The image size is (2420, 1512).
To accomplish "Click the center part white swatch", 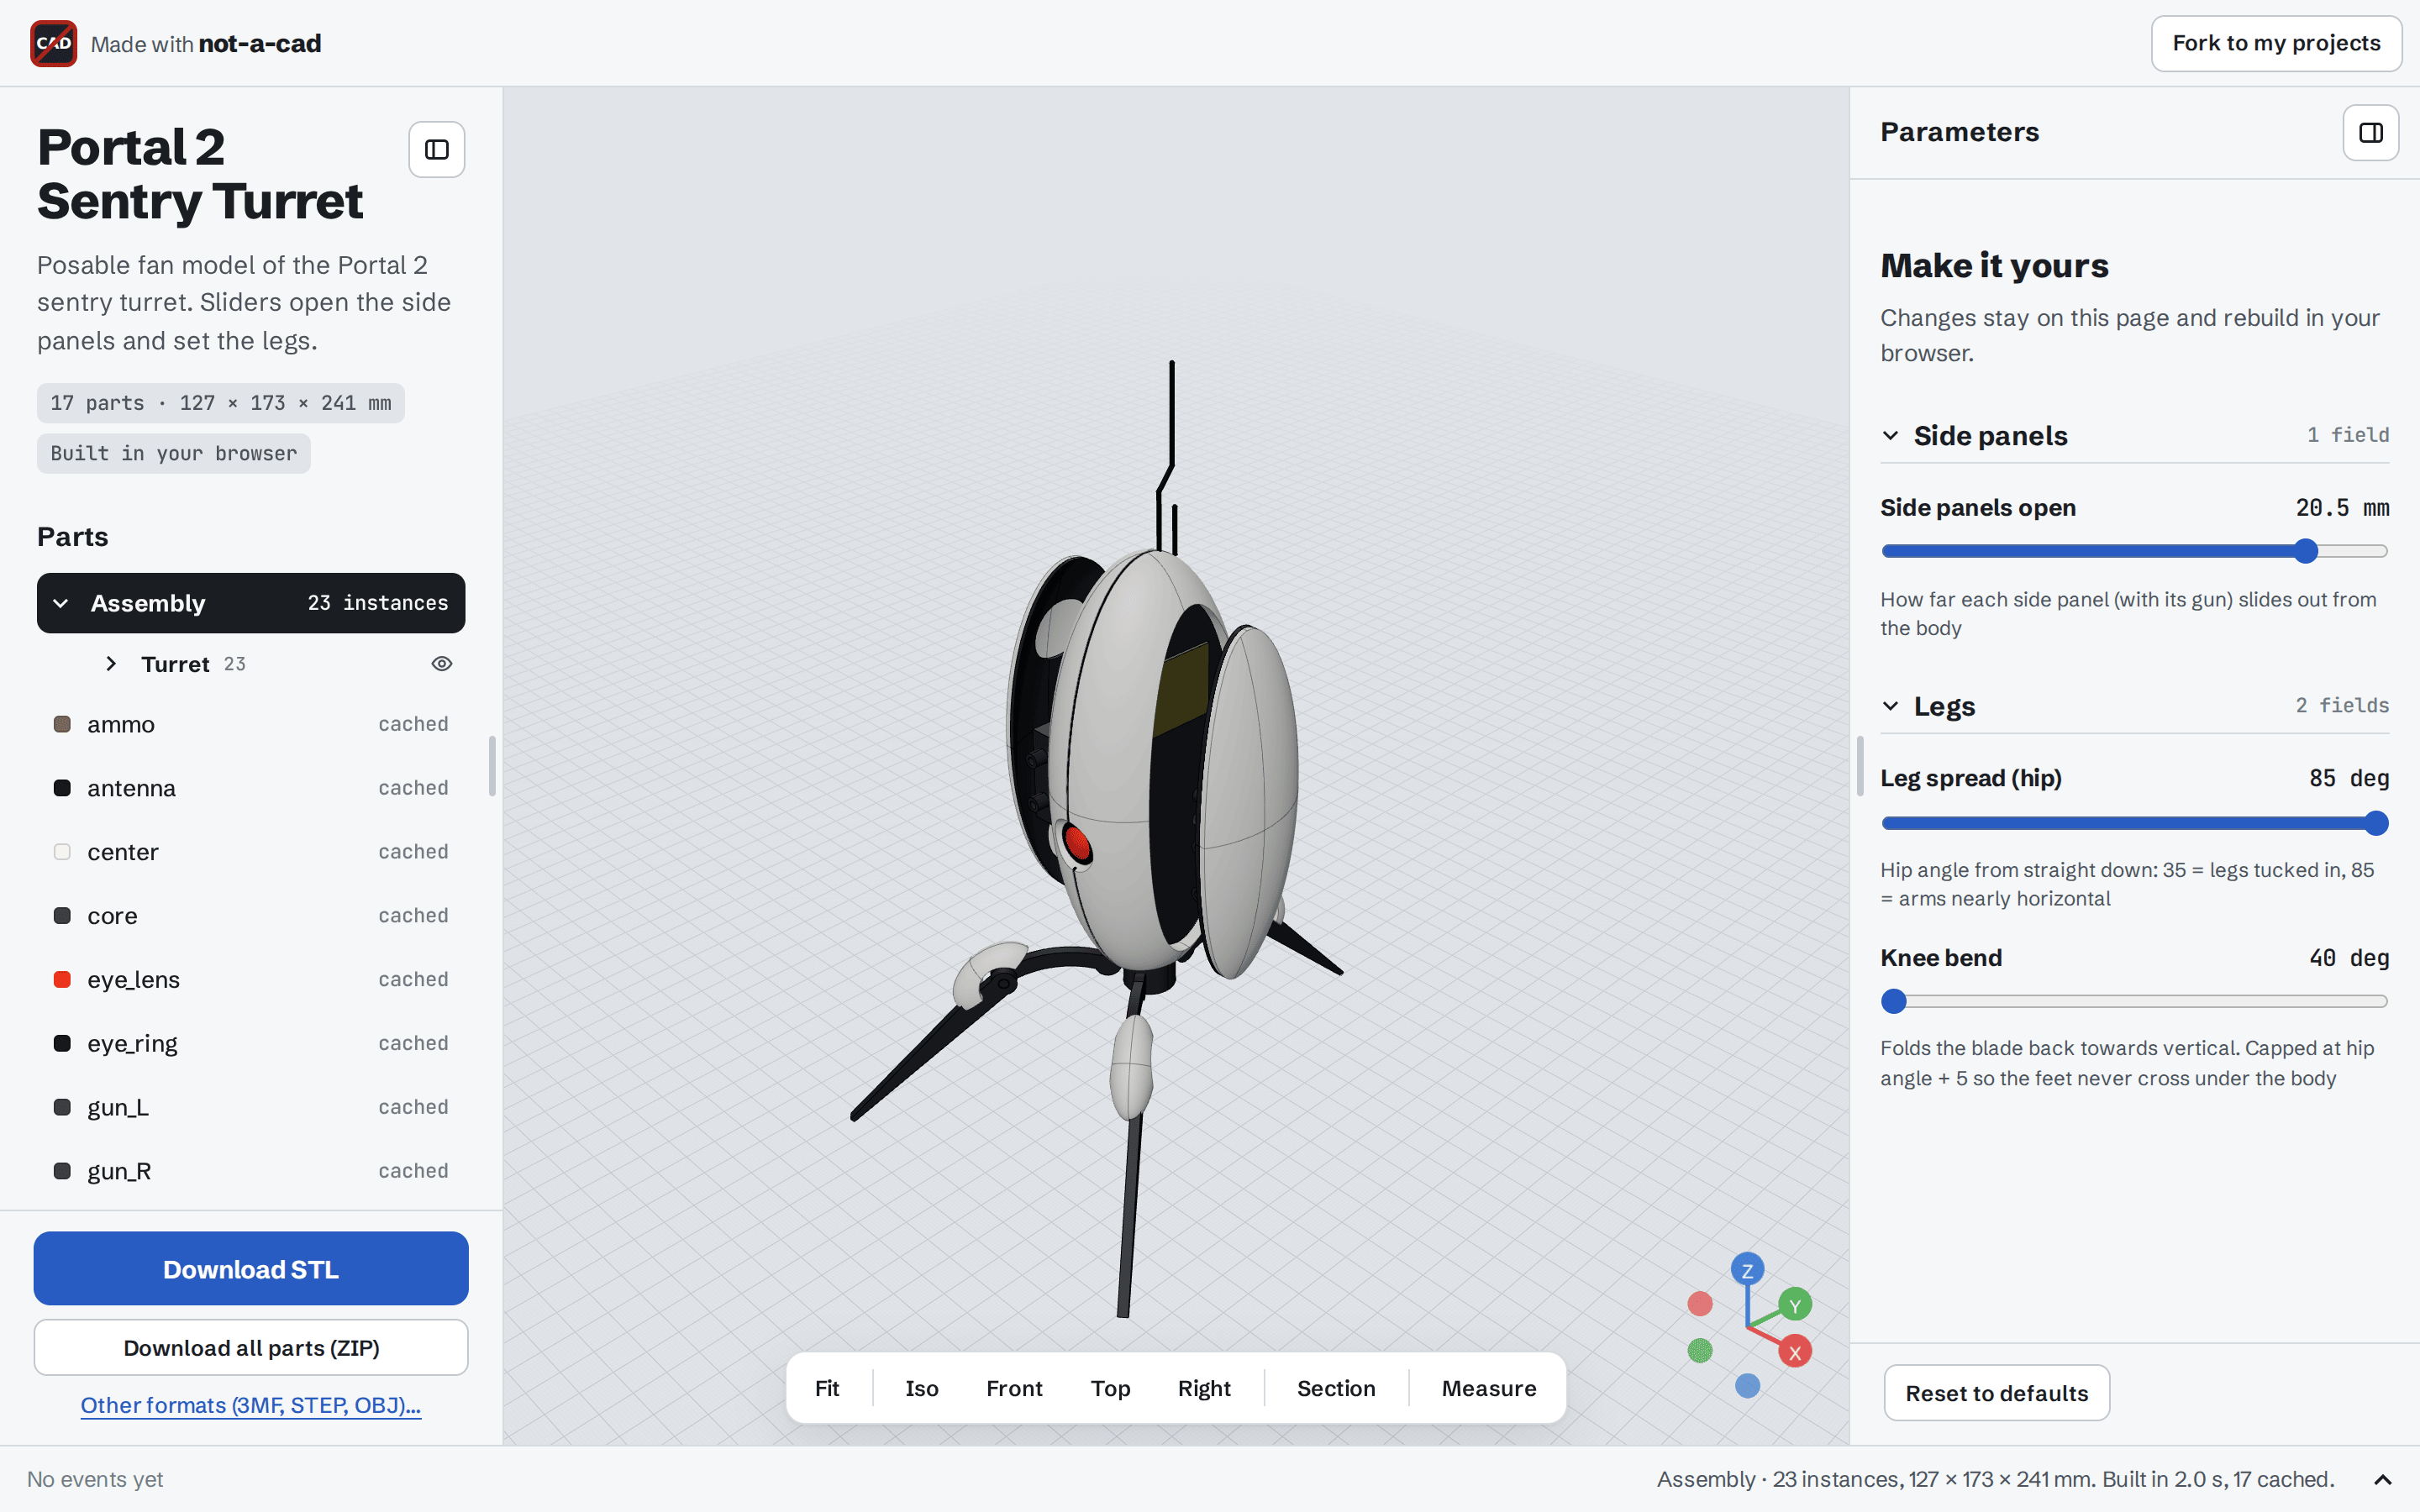I will point(62,852).
